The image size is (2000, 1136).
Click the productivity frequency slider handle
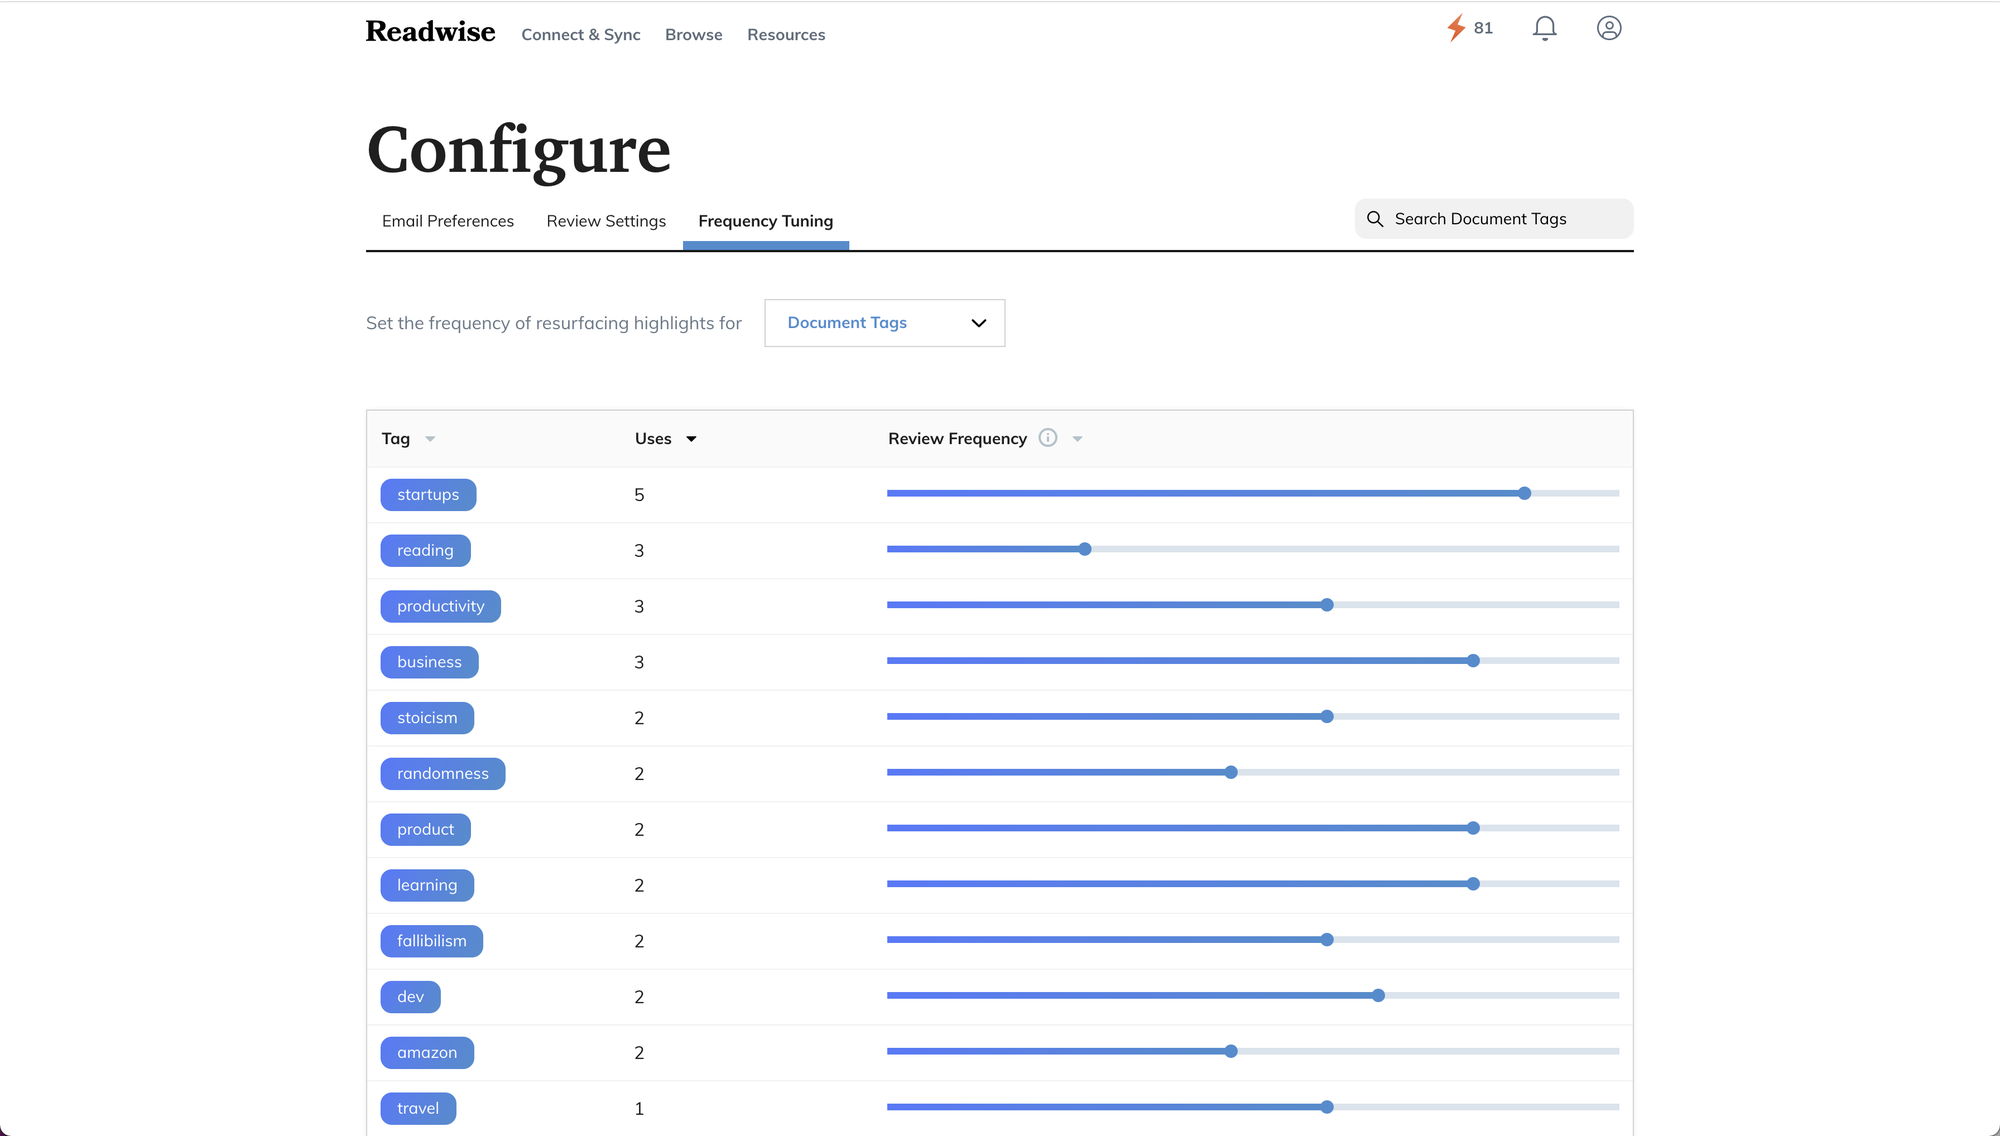[x=1327, y=605]
